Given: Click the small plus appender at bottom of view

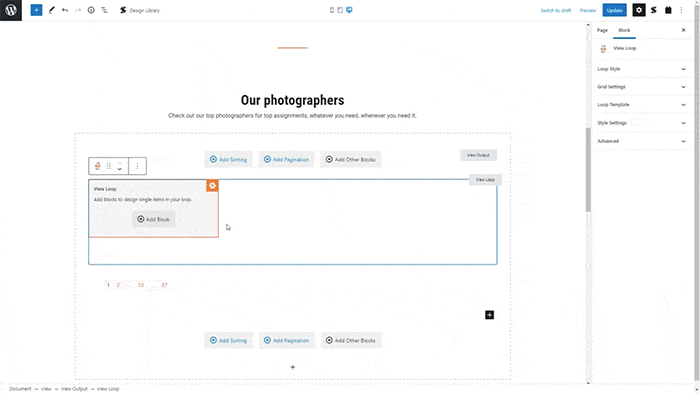Looking at the screenshot, I should tap(292, 367).
